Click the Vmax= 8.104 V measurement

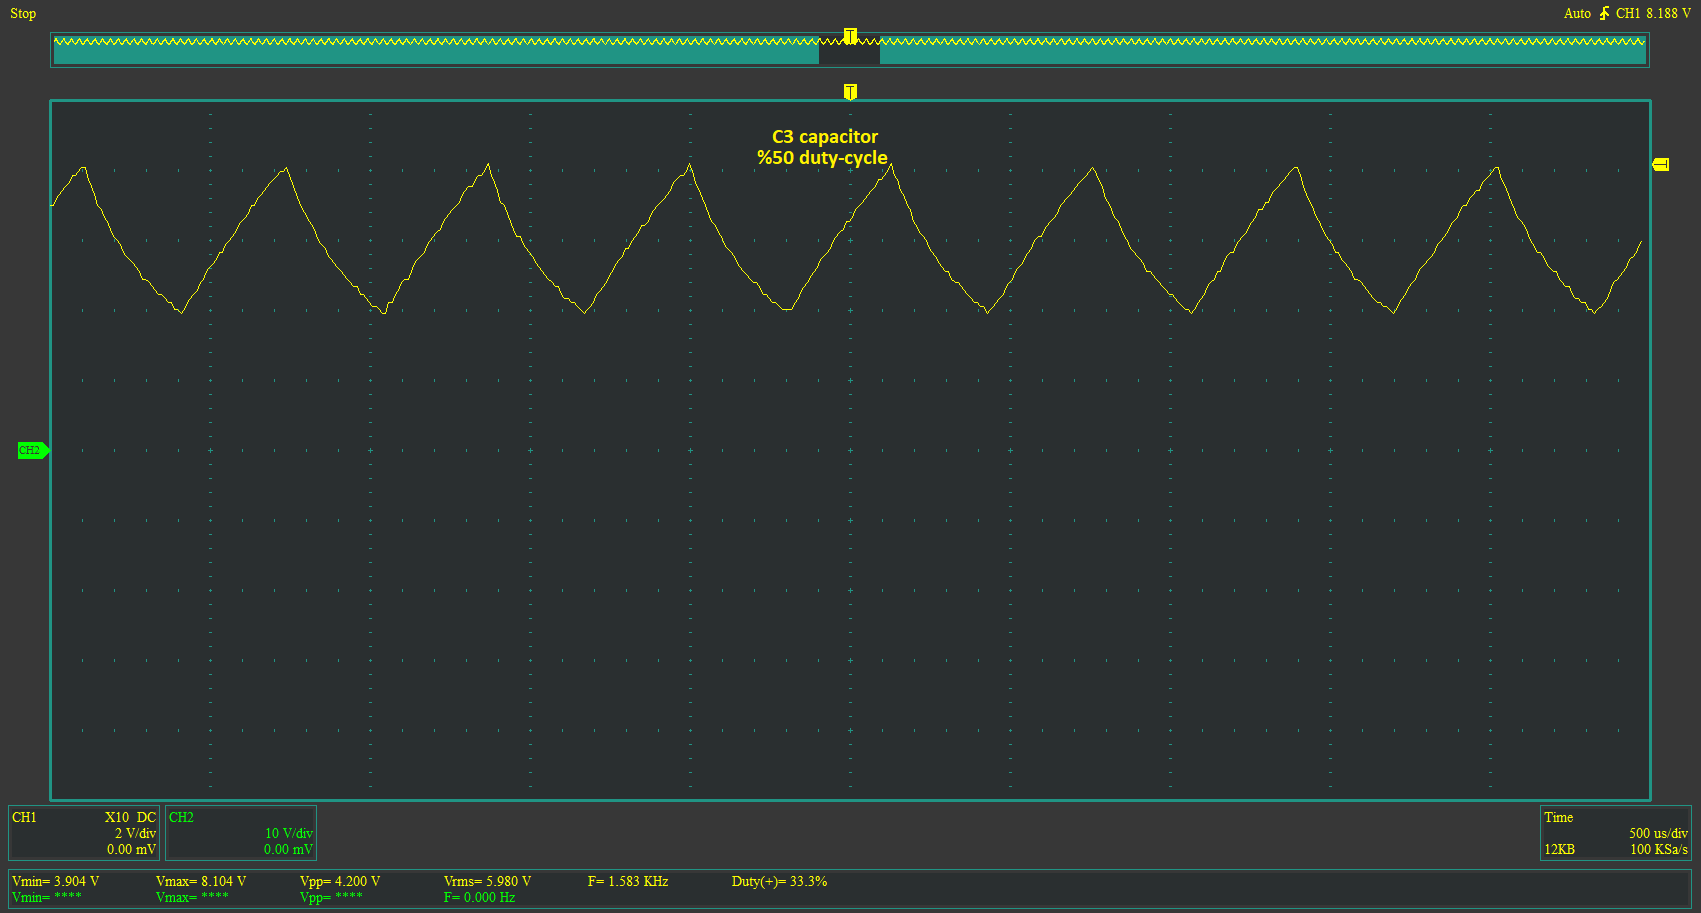pyautogui.click(x=201, y=881)
